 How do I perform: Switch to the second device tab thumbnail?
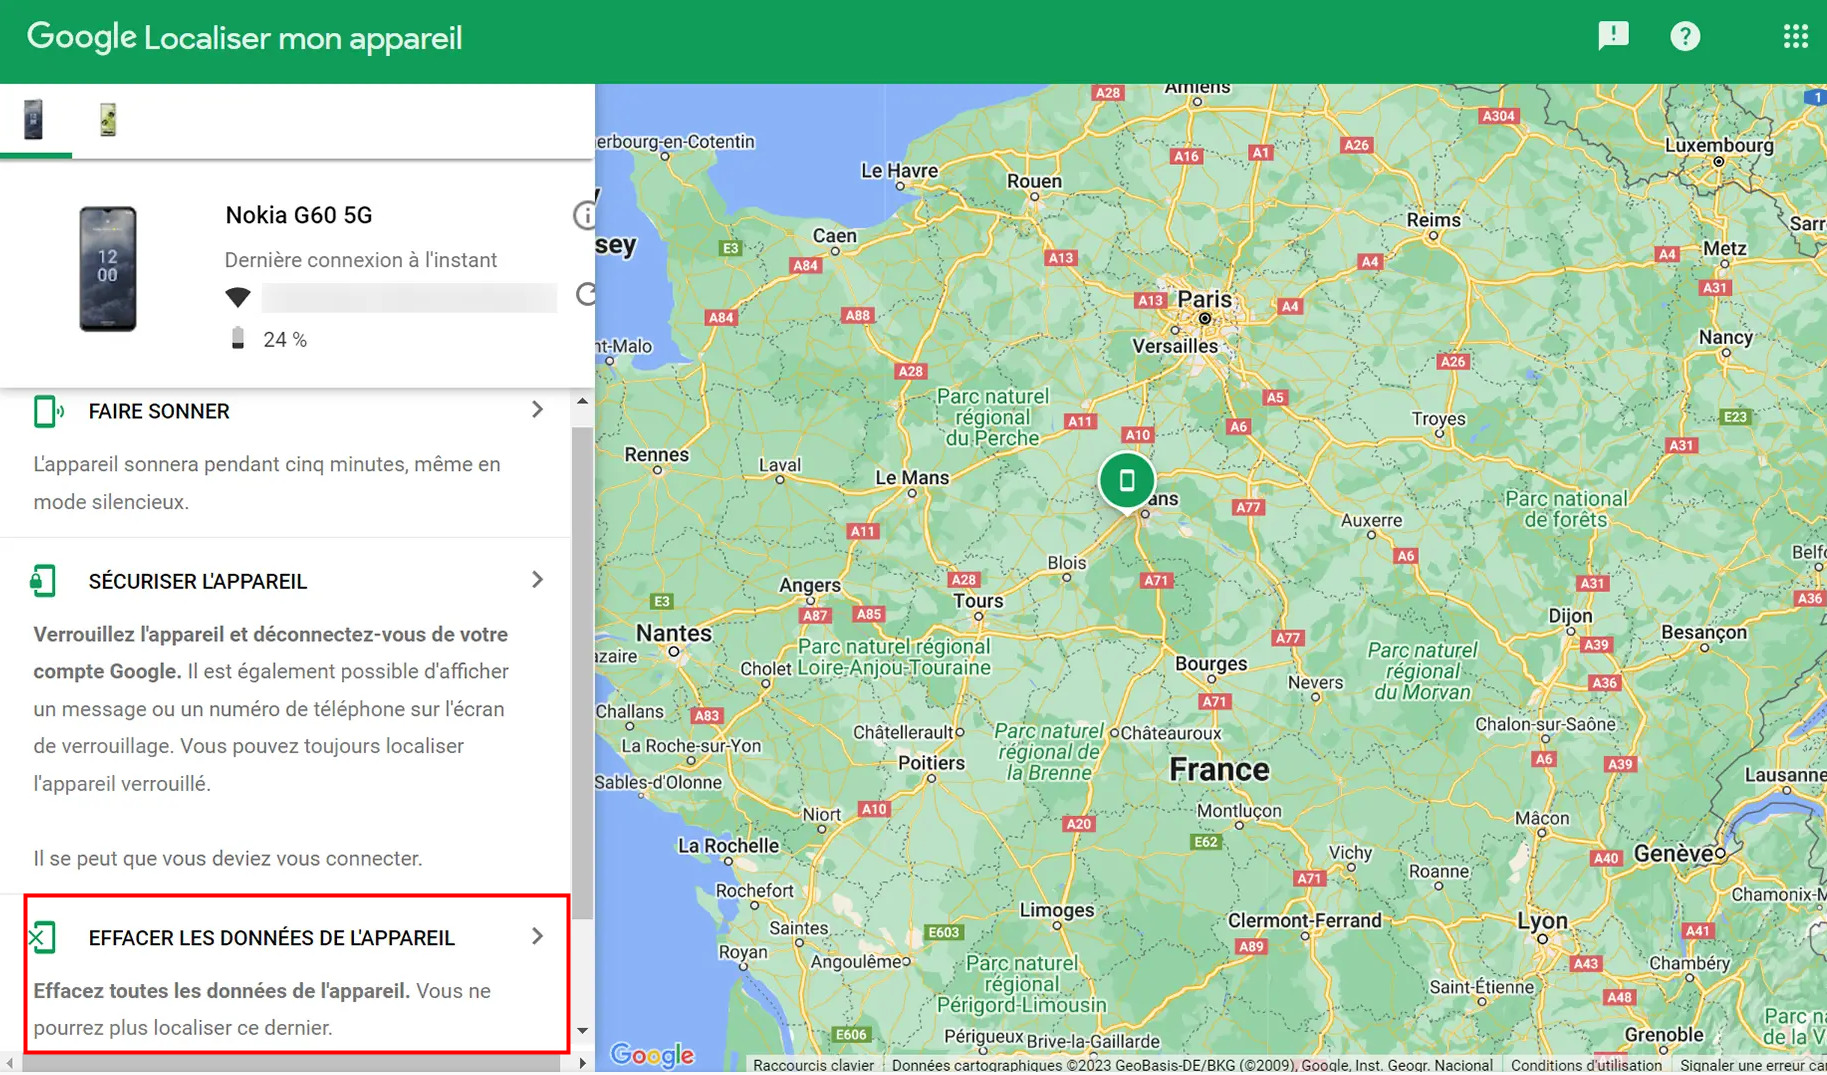108,119
